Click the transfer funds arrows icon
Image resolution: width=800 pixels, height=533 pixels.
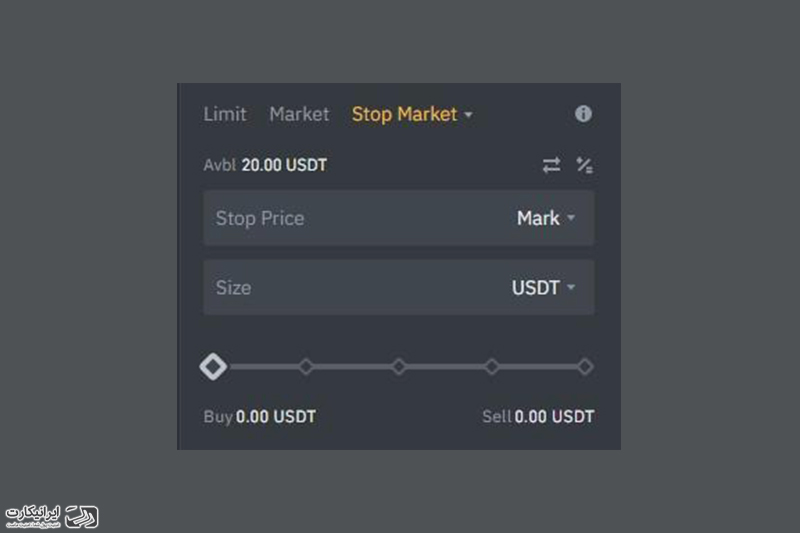click(x=552, y=165)
